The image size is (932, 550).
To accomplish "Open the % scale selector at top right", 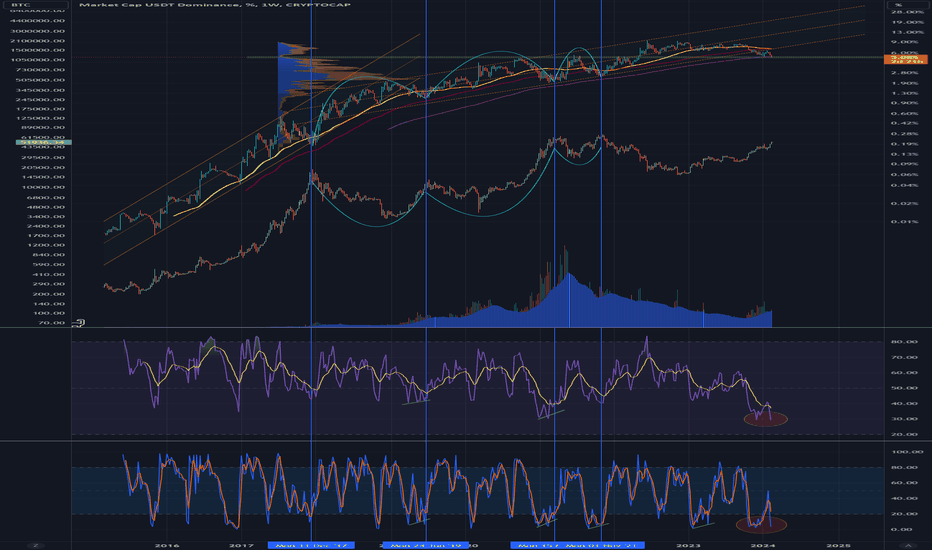I will [x=906, y=5].
